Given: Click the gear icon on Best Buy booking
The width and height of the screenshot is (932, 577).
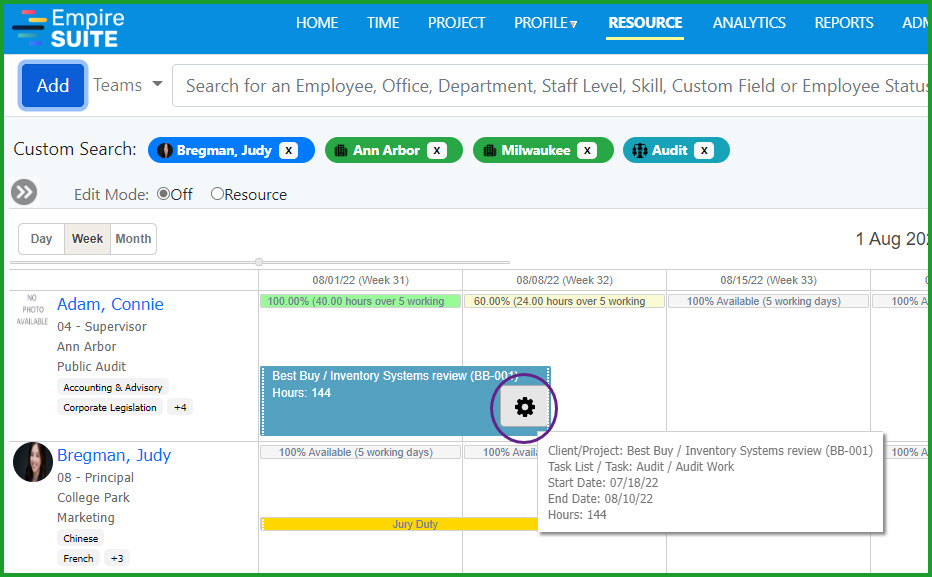Looking at the screenshot, I should point(524,407).
